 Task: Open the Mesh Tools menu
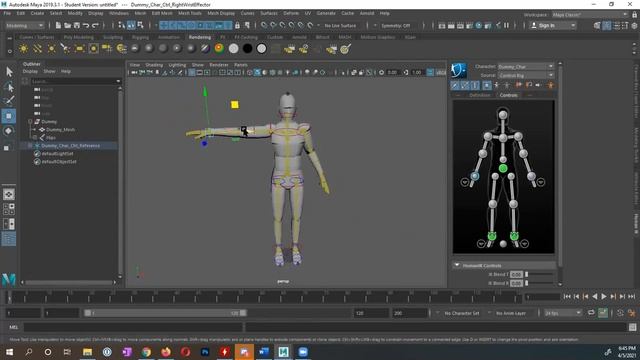tap(190, 13)
